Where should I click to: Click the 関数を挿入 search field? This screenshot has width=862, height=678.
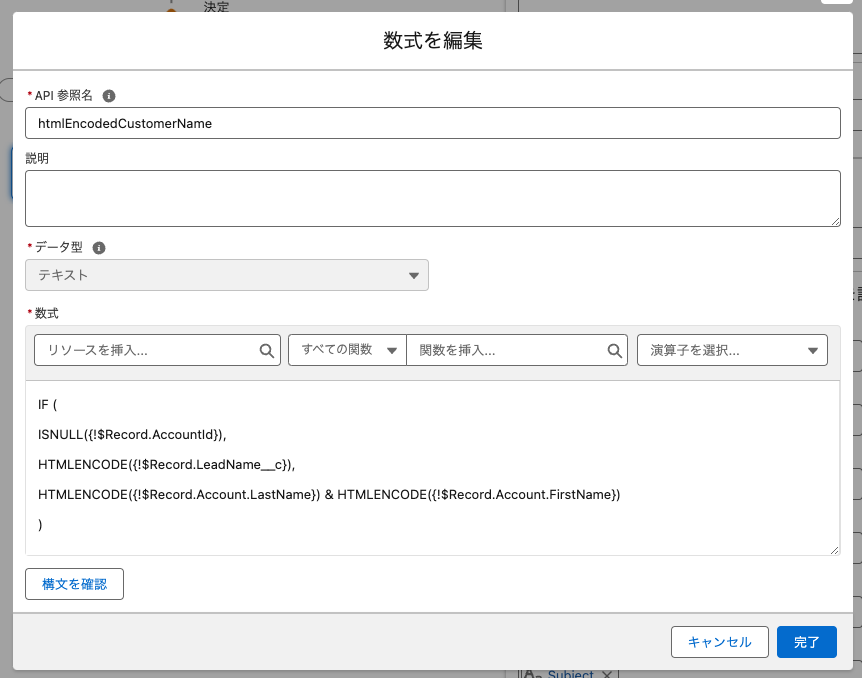pyautogui.click(x=517, y=350)
